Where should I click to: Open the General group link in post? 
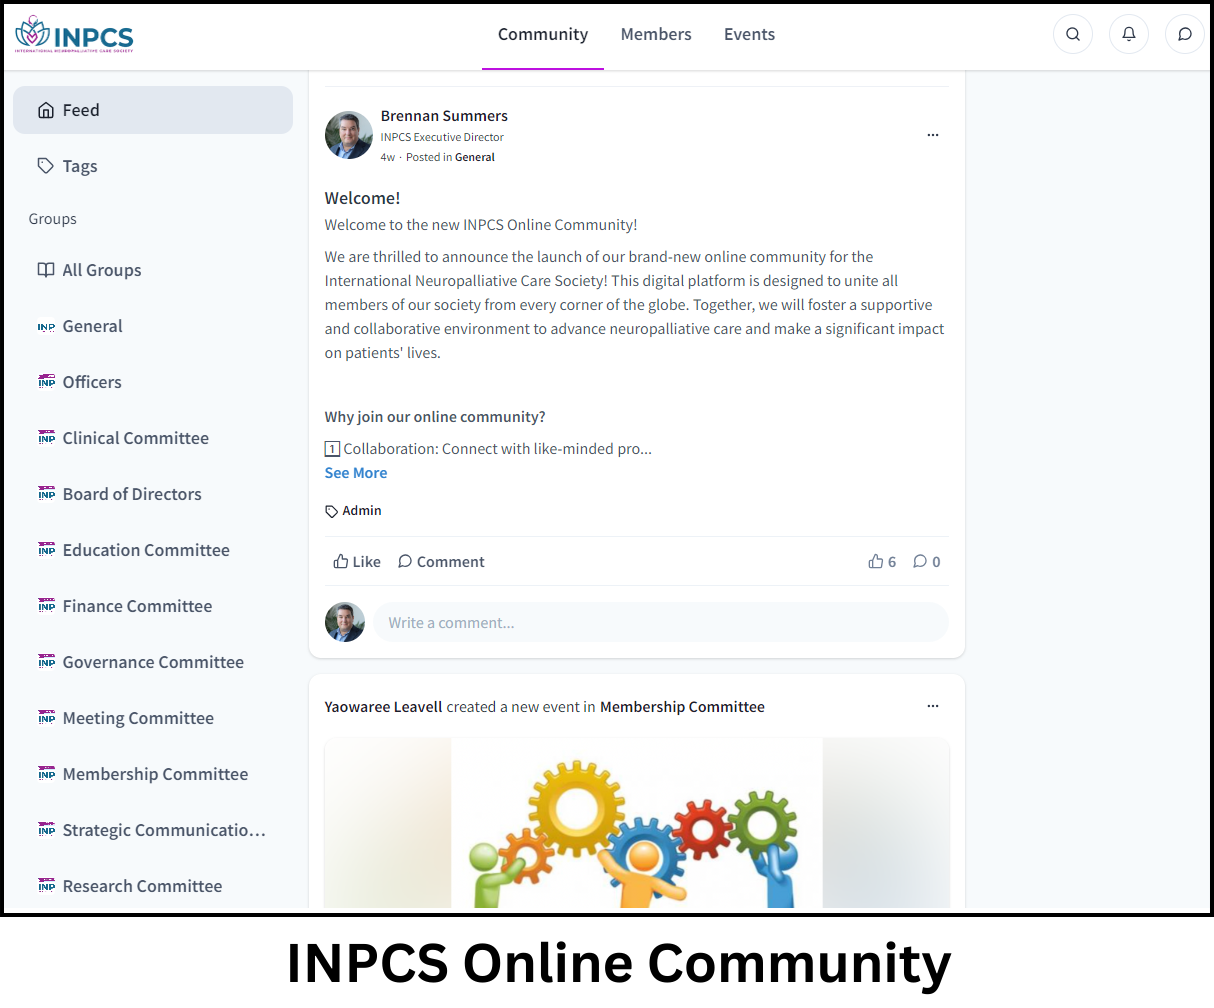[475, 157]
